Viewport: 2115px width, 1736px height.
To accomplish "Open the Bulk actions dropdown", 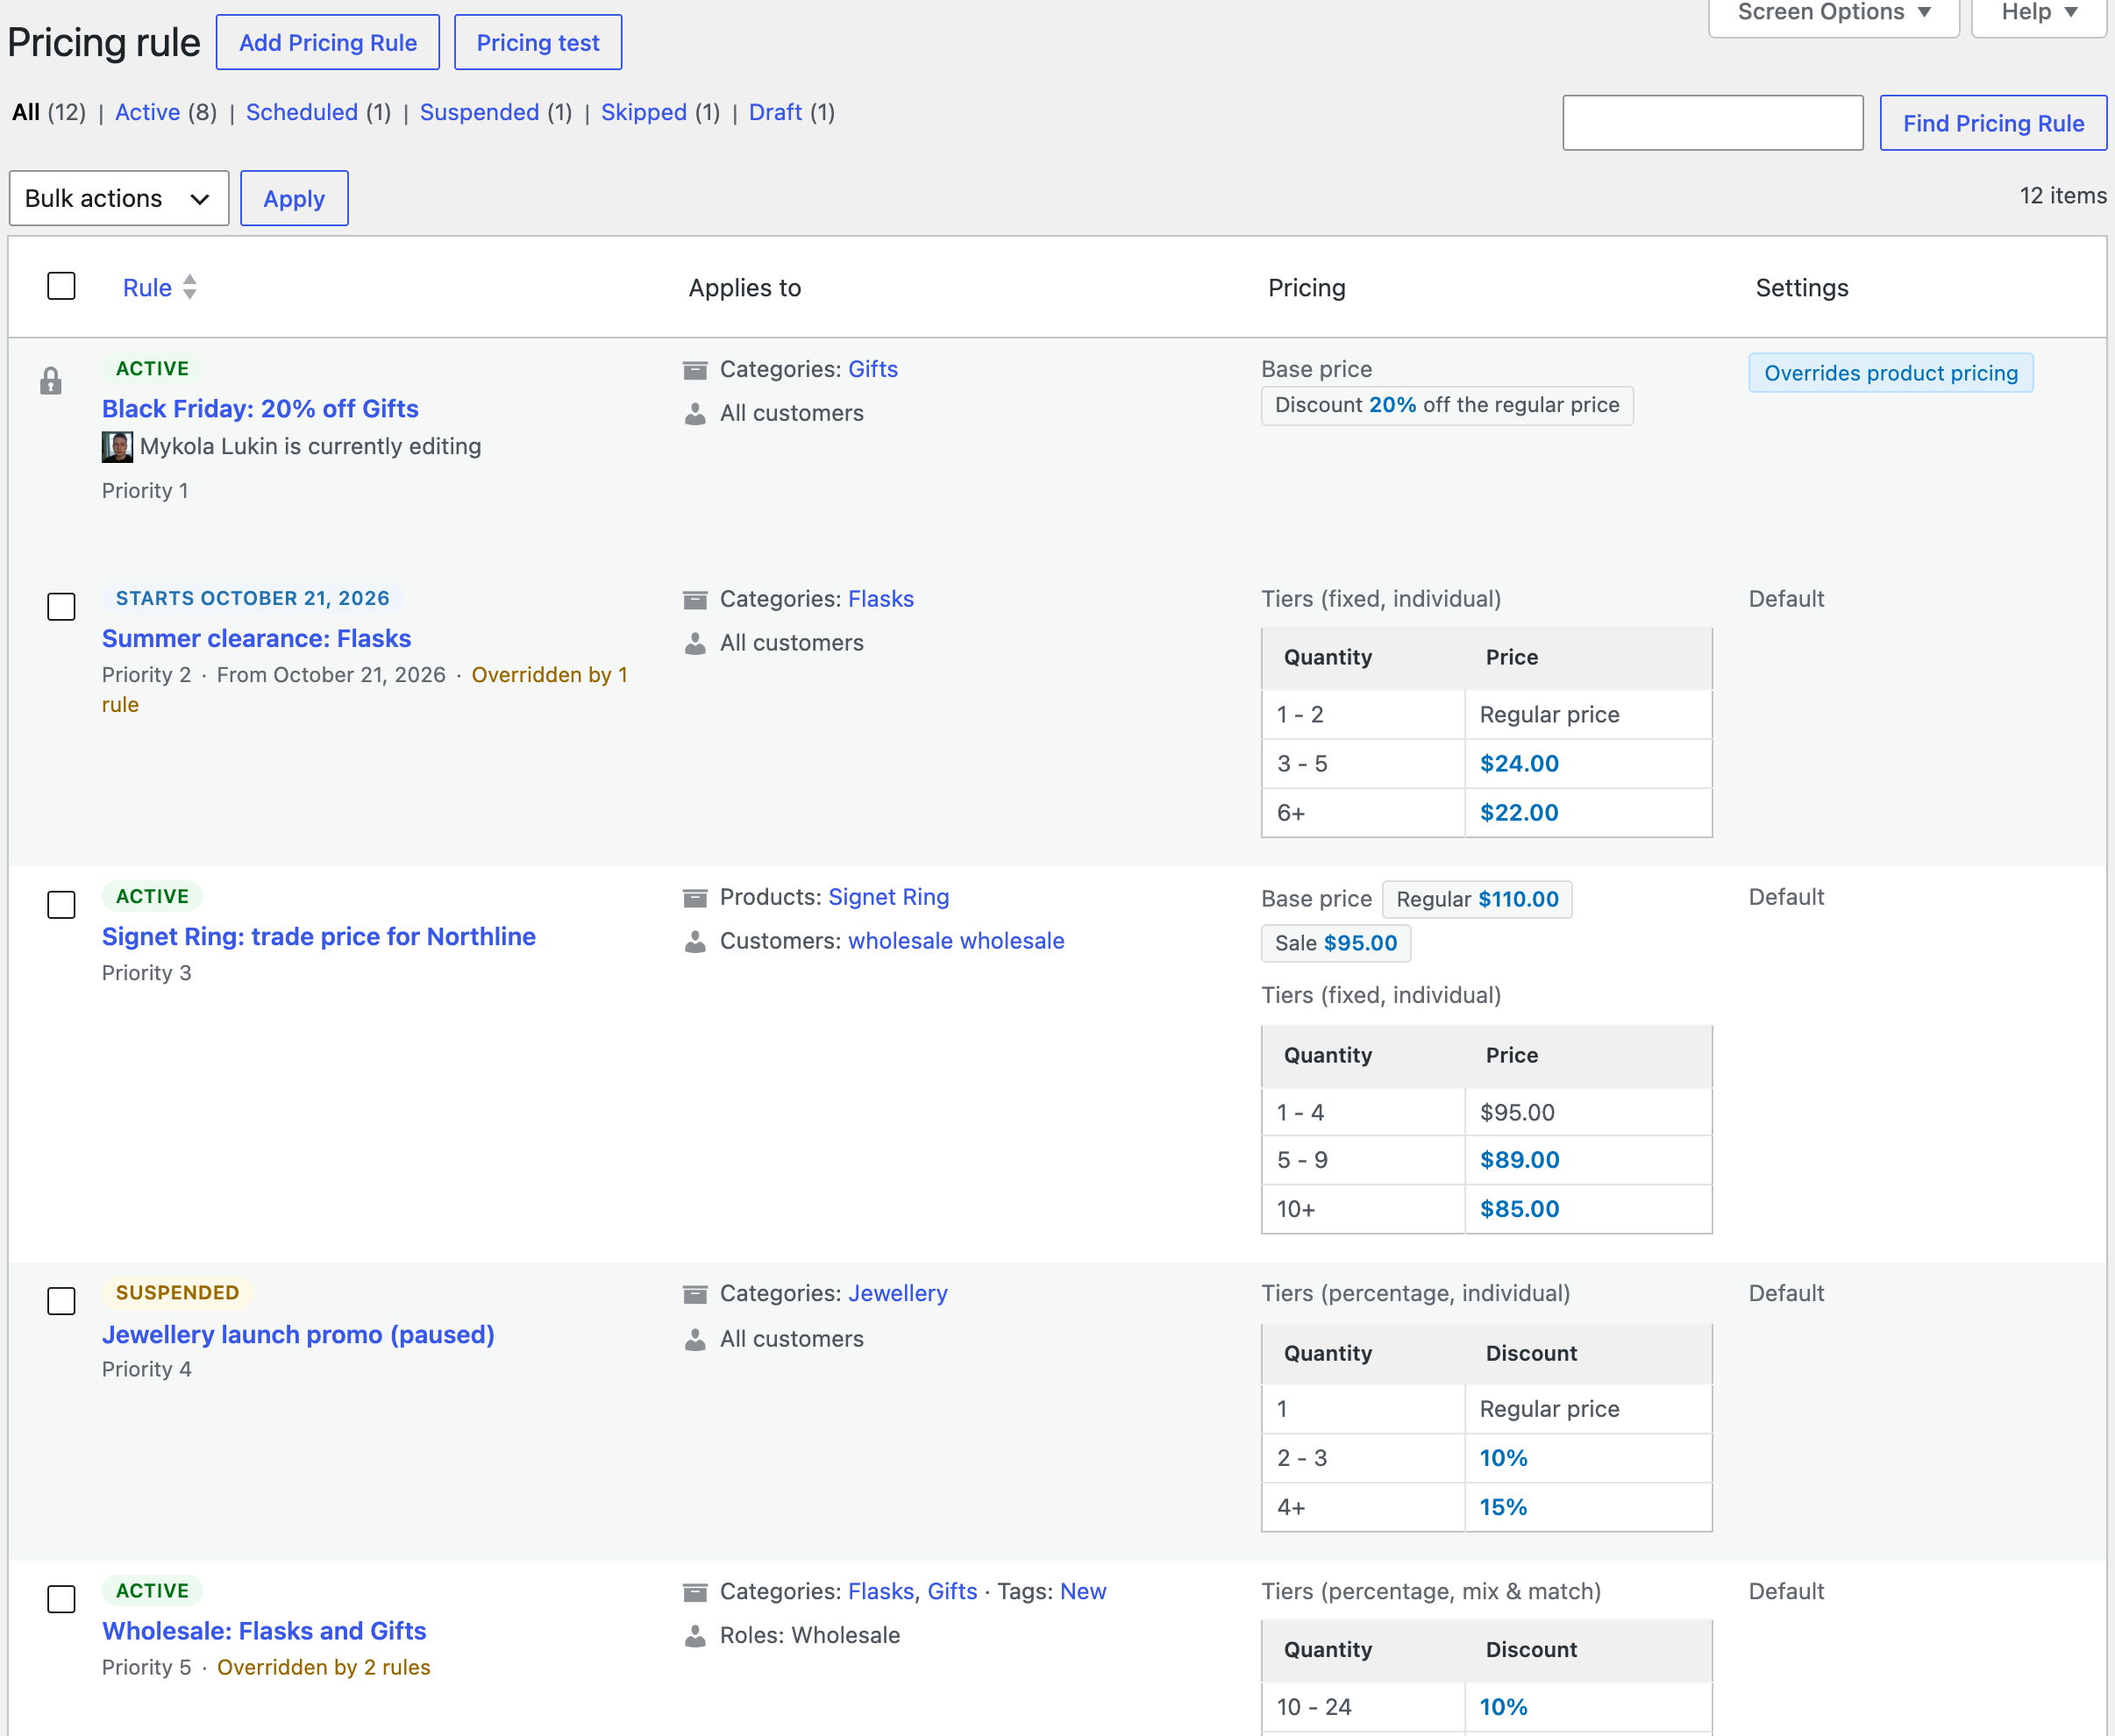I will pyautogui.click(x=119, y=198).
